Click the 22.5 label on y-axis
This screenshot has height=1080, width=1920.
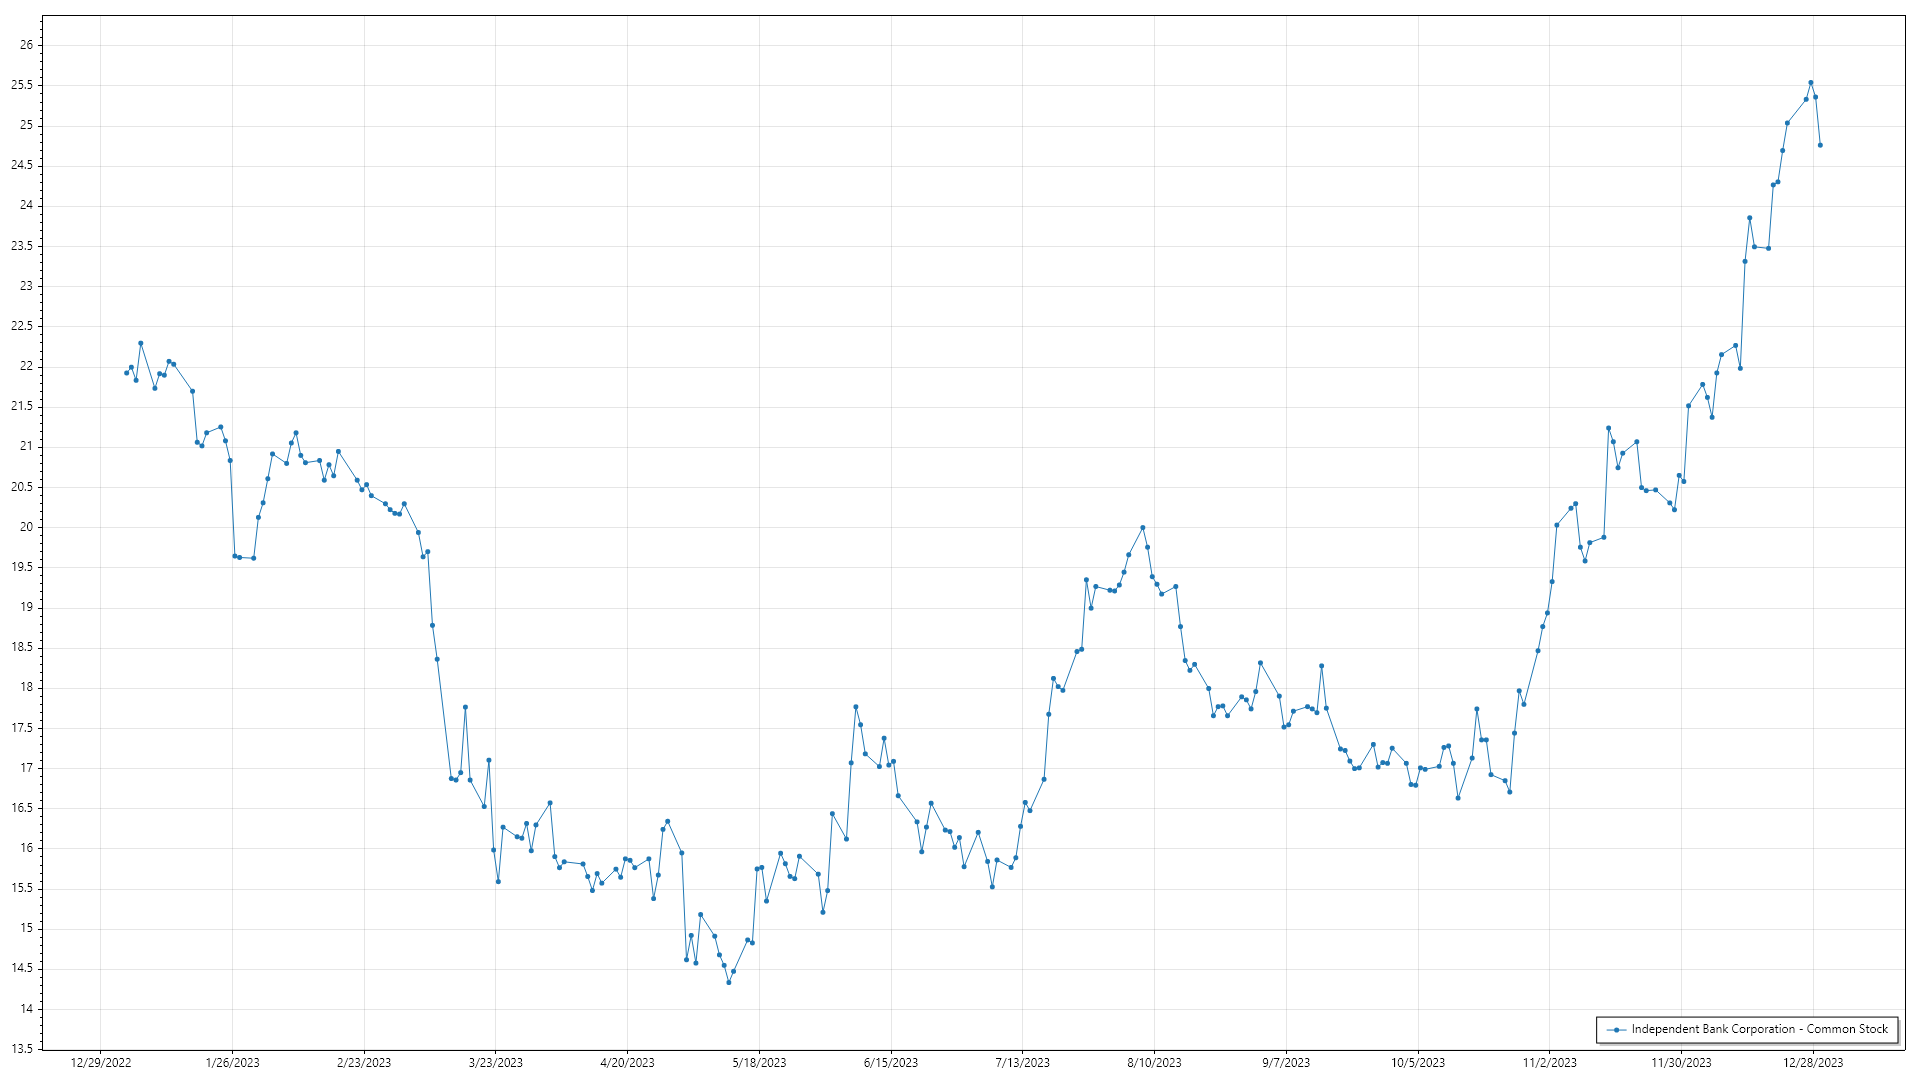point(22,326)
